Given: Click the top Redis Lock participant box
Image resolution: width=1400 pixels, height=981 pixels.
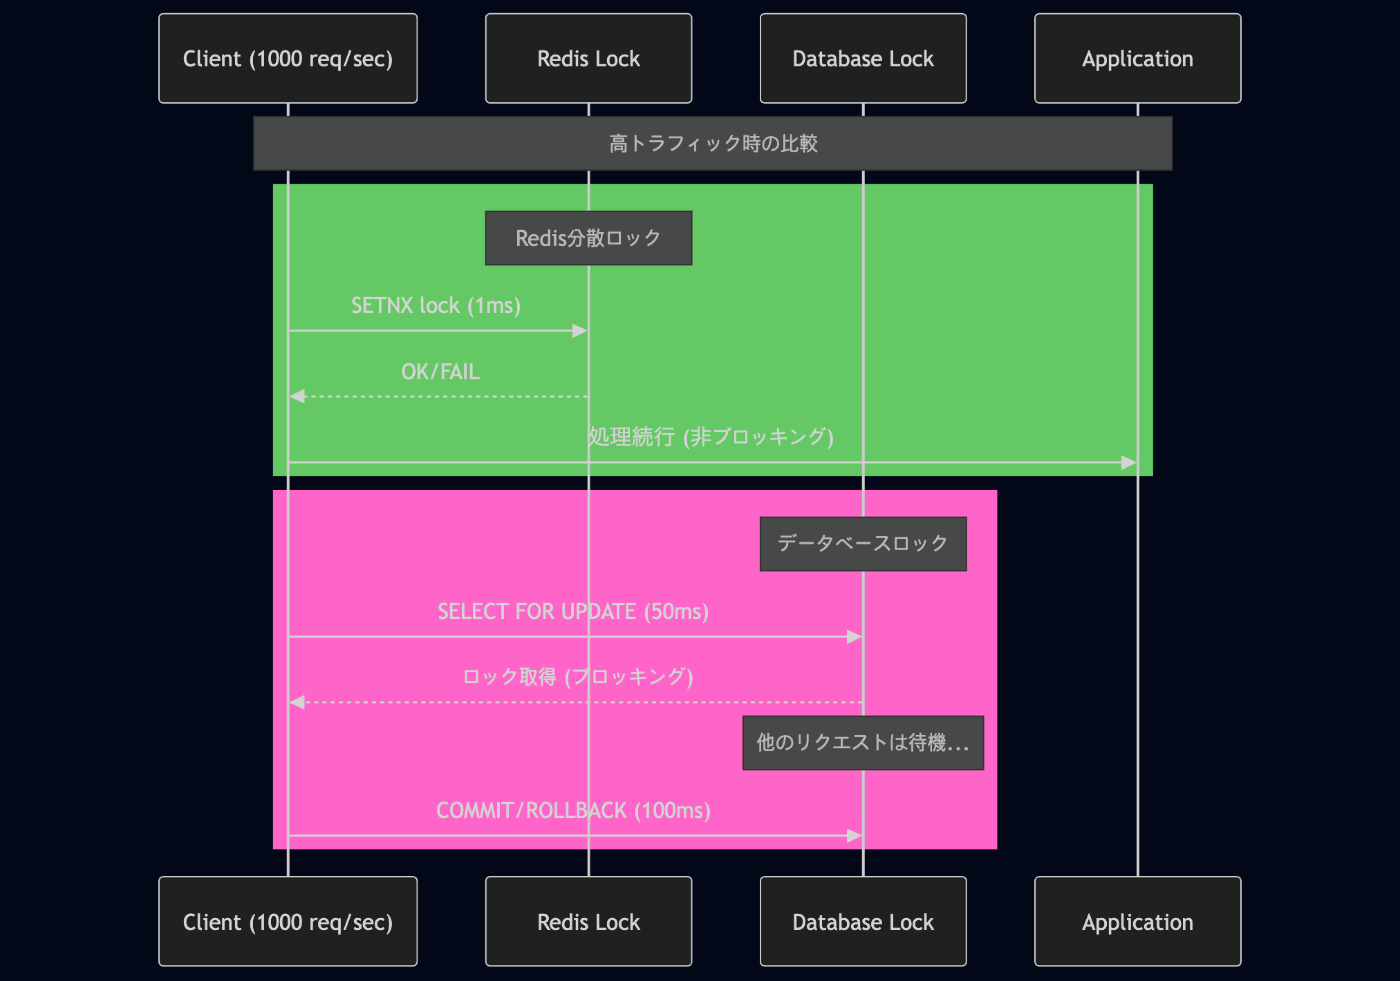Looking at the screenshot, I should pos(588,58).
